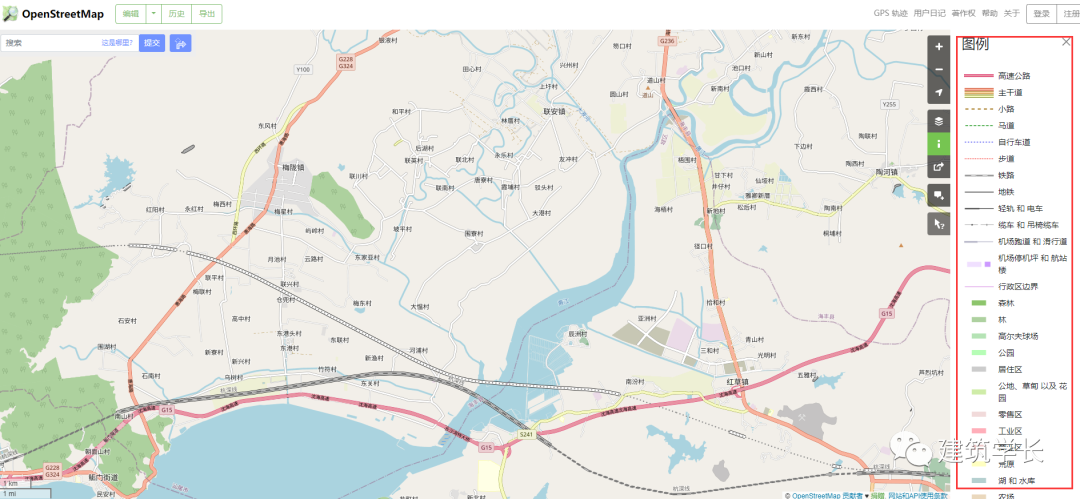Submit search with 提交 button
The width and height of the screenshot is (1080, 499).
tap(152, 43)
